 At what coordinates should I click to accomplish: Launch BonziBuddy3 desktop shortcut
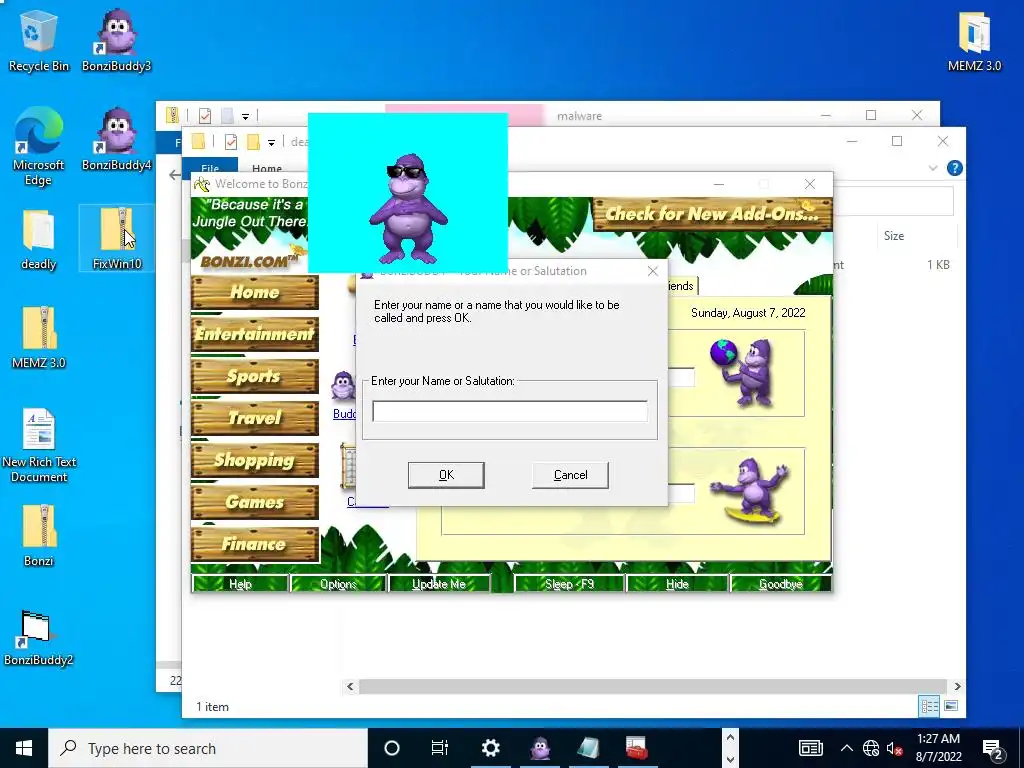click(x=116, y=39)
